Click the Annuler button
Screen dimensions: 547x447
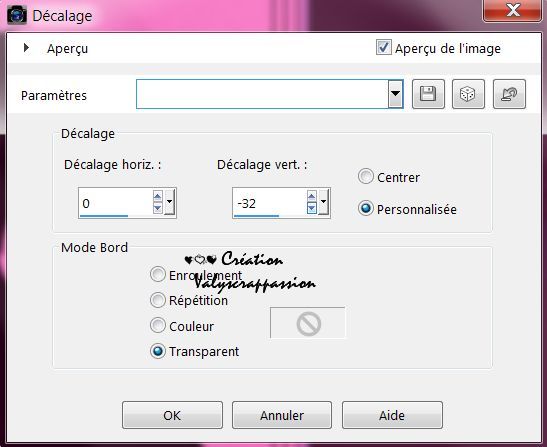coord(282,415)
